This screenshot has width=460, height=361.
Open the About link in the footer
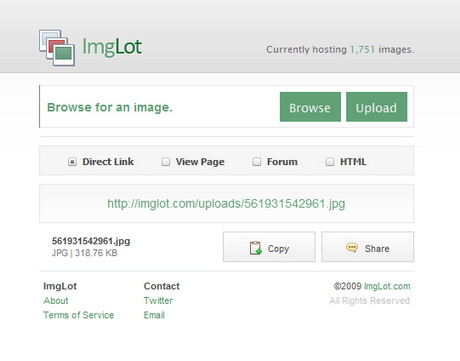point(56,301)
